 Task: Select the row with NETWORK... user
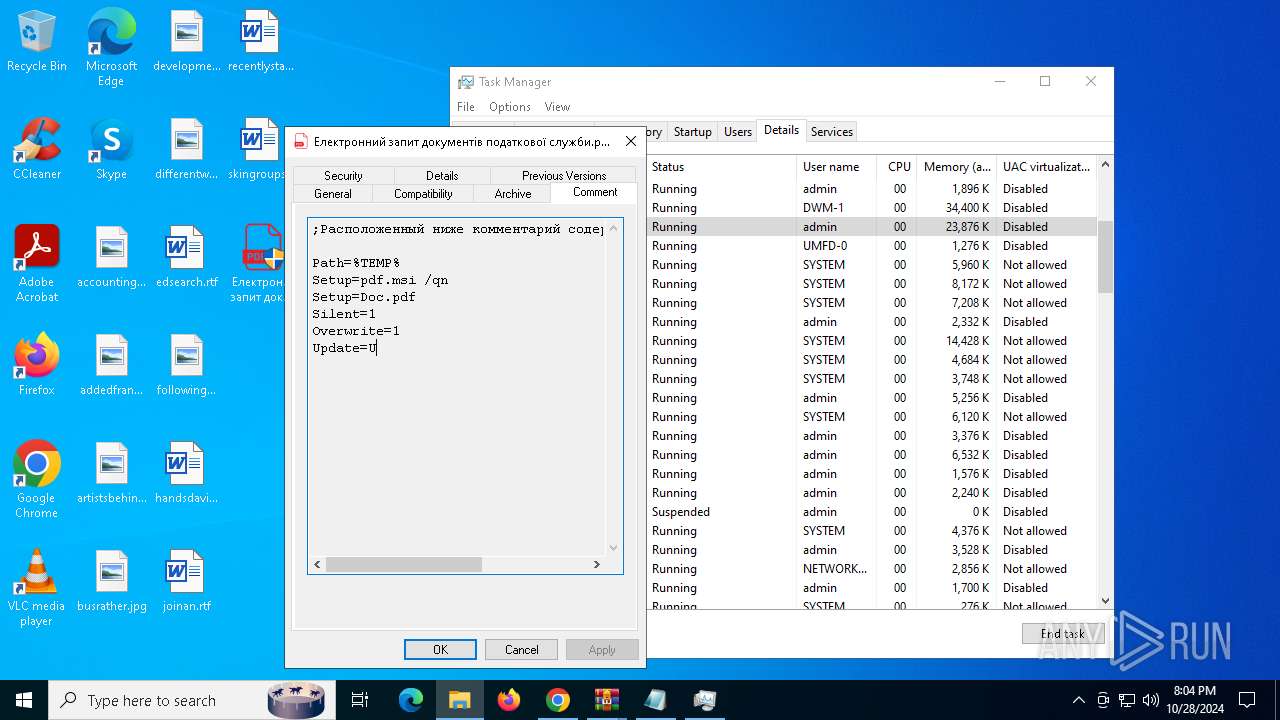click(x=872, y=569)
